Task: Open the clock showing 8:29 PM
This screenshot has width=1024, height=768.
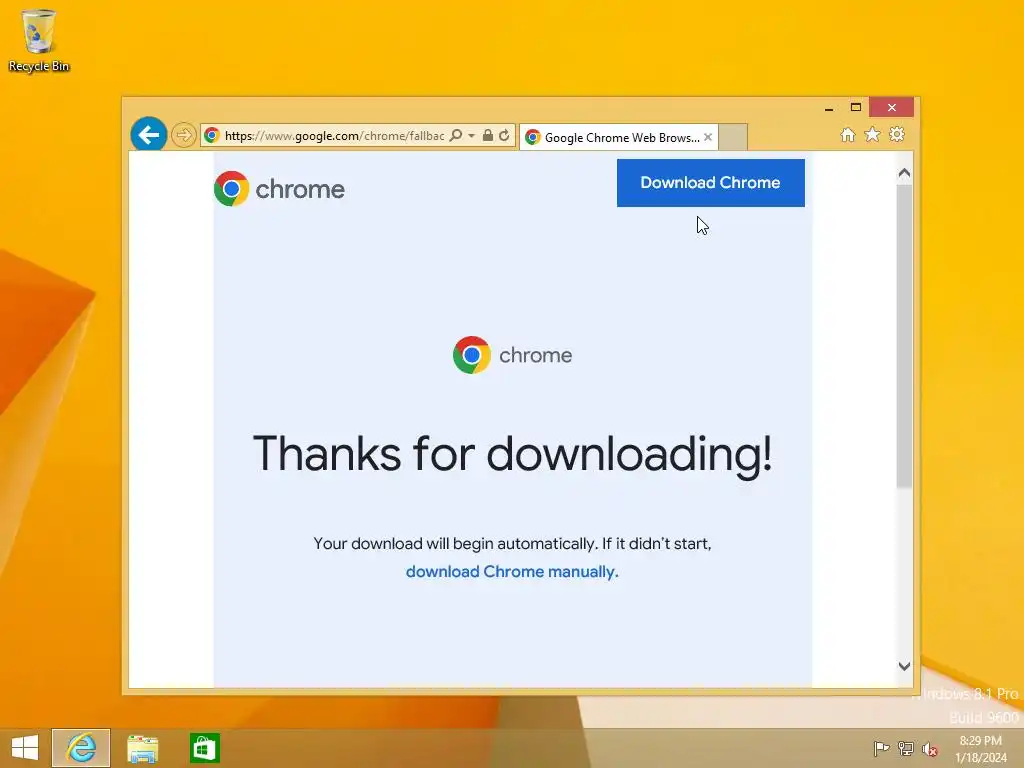Action: click(980, 749)
